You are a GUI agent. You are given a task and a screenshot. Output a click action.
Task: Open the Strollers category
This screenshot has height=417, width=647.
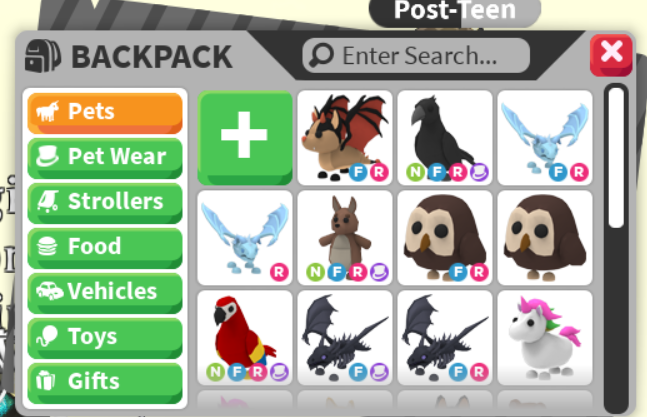(105, 203)
